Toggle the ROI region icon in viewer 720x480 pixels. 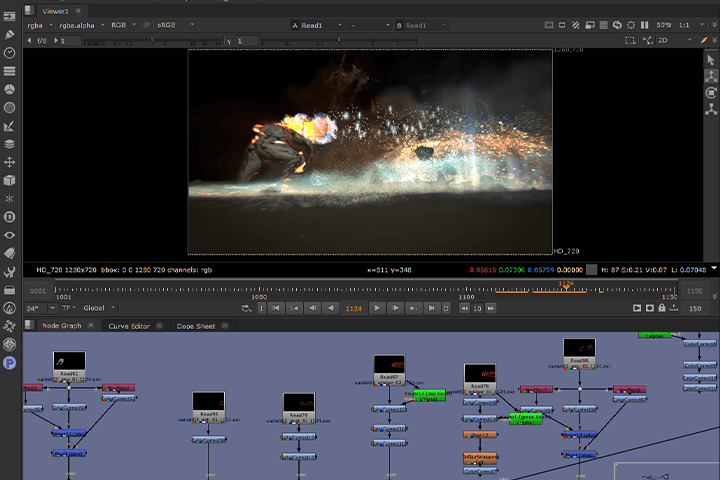click(630, 40)
